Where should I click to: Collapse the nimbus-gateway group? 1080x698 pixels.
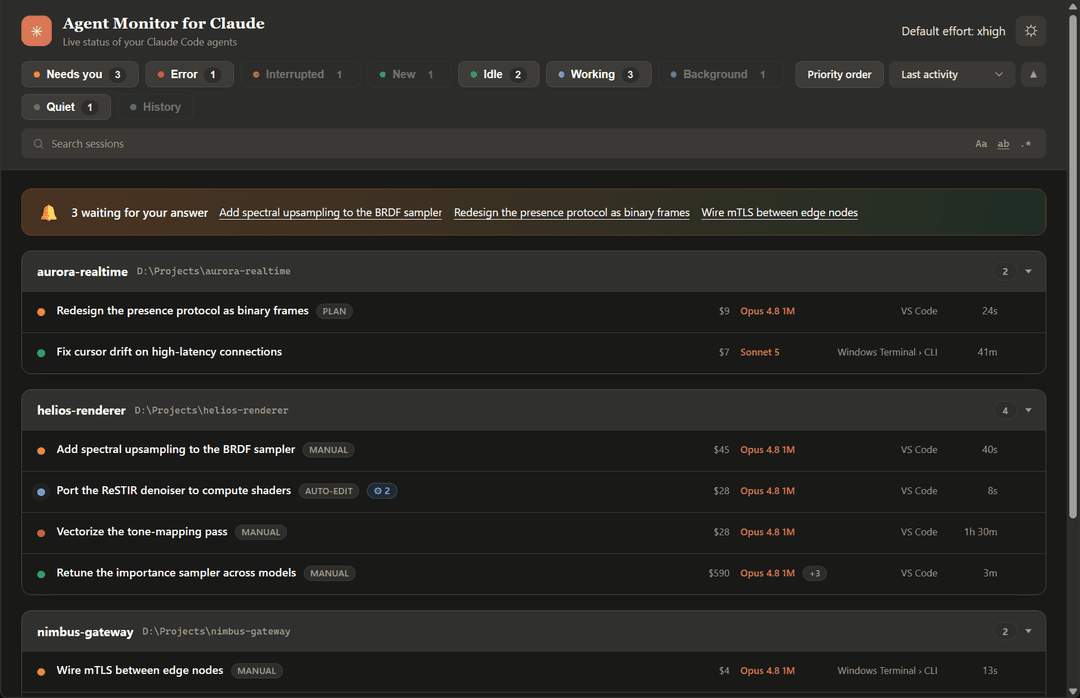point(1028,632)
